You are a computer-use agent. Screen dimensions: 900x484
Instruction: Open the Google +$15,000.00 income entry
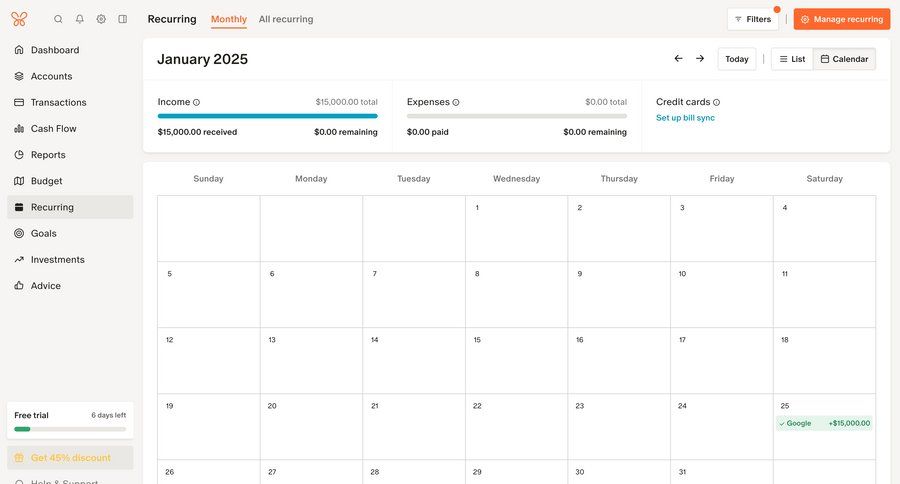pyautogui.click(x=824, y=423)
